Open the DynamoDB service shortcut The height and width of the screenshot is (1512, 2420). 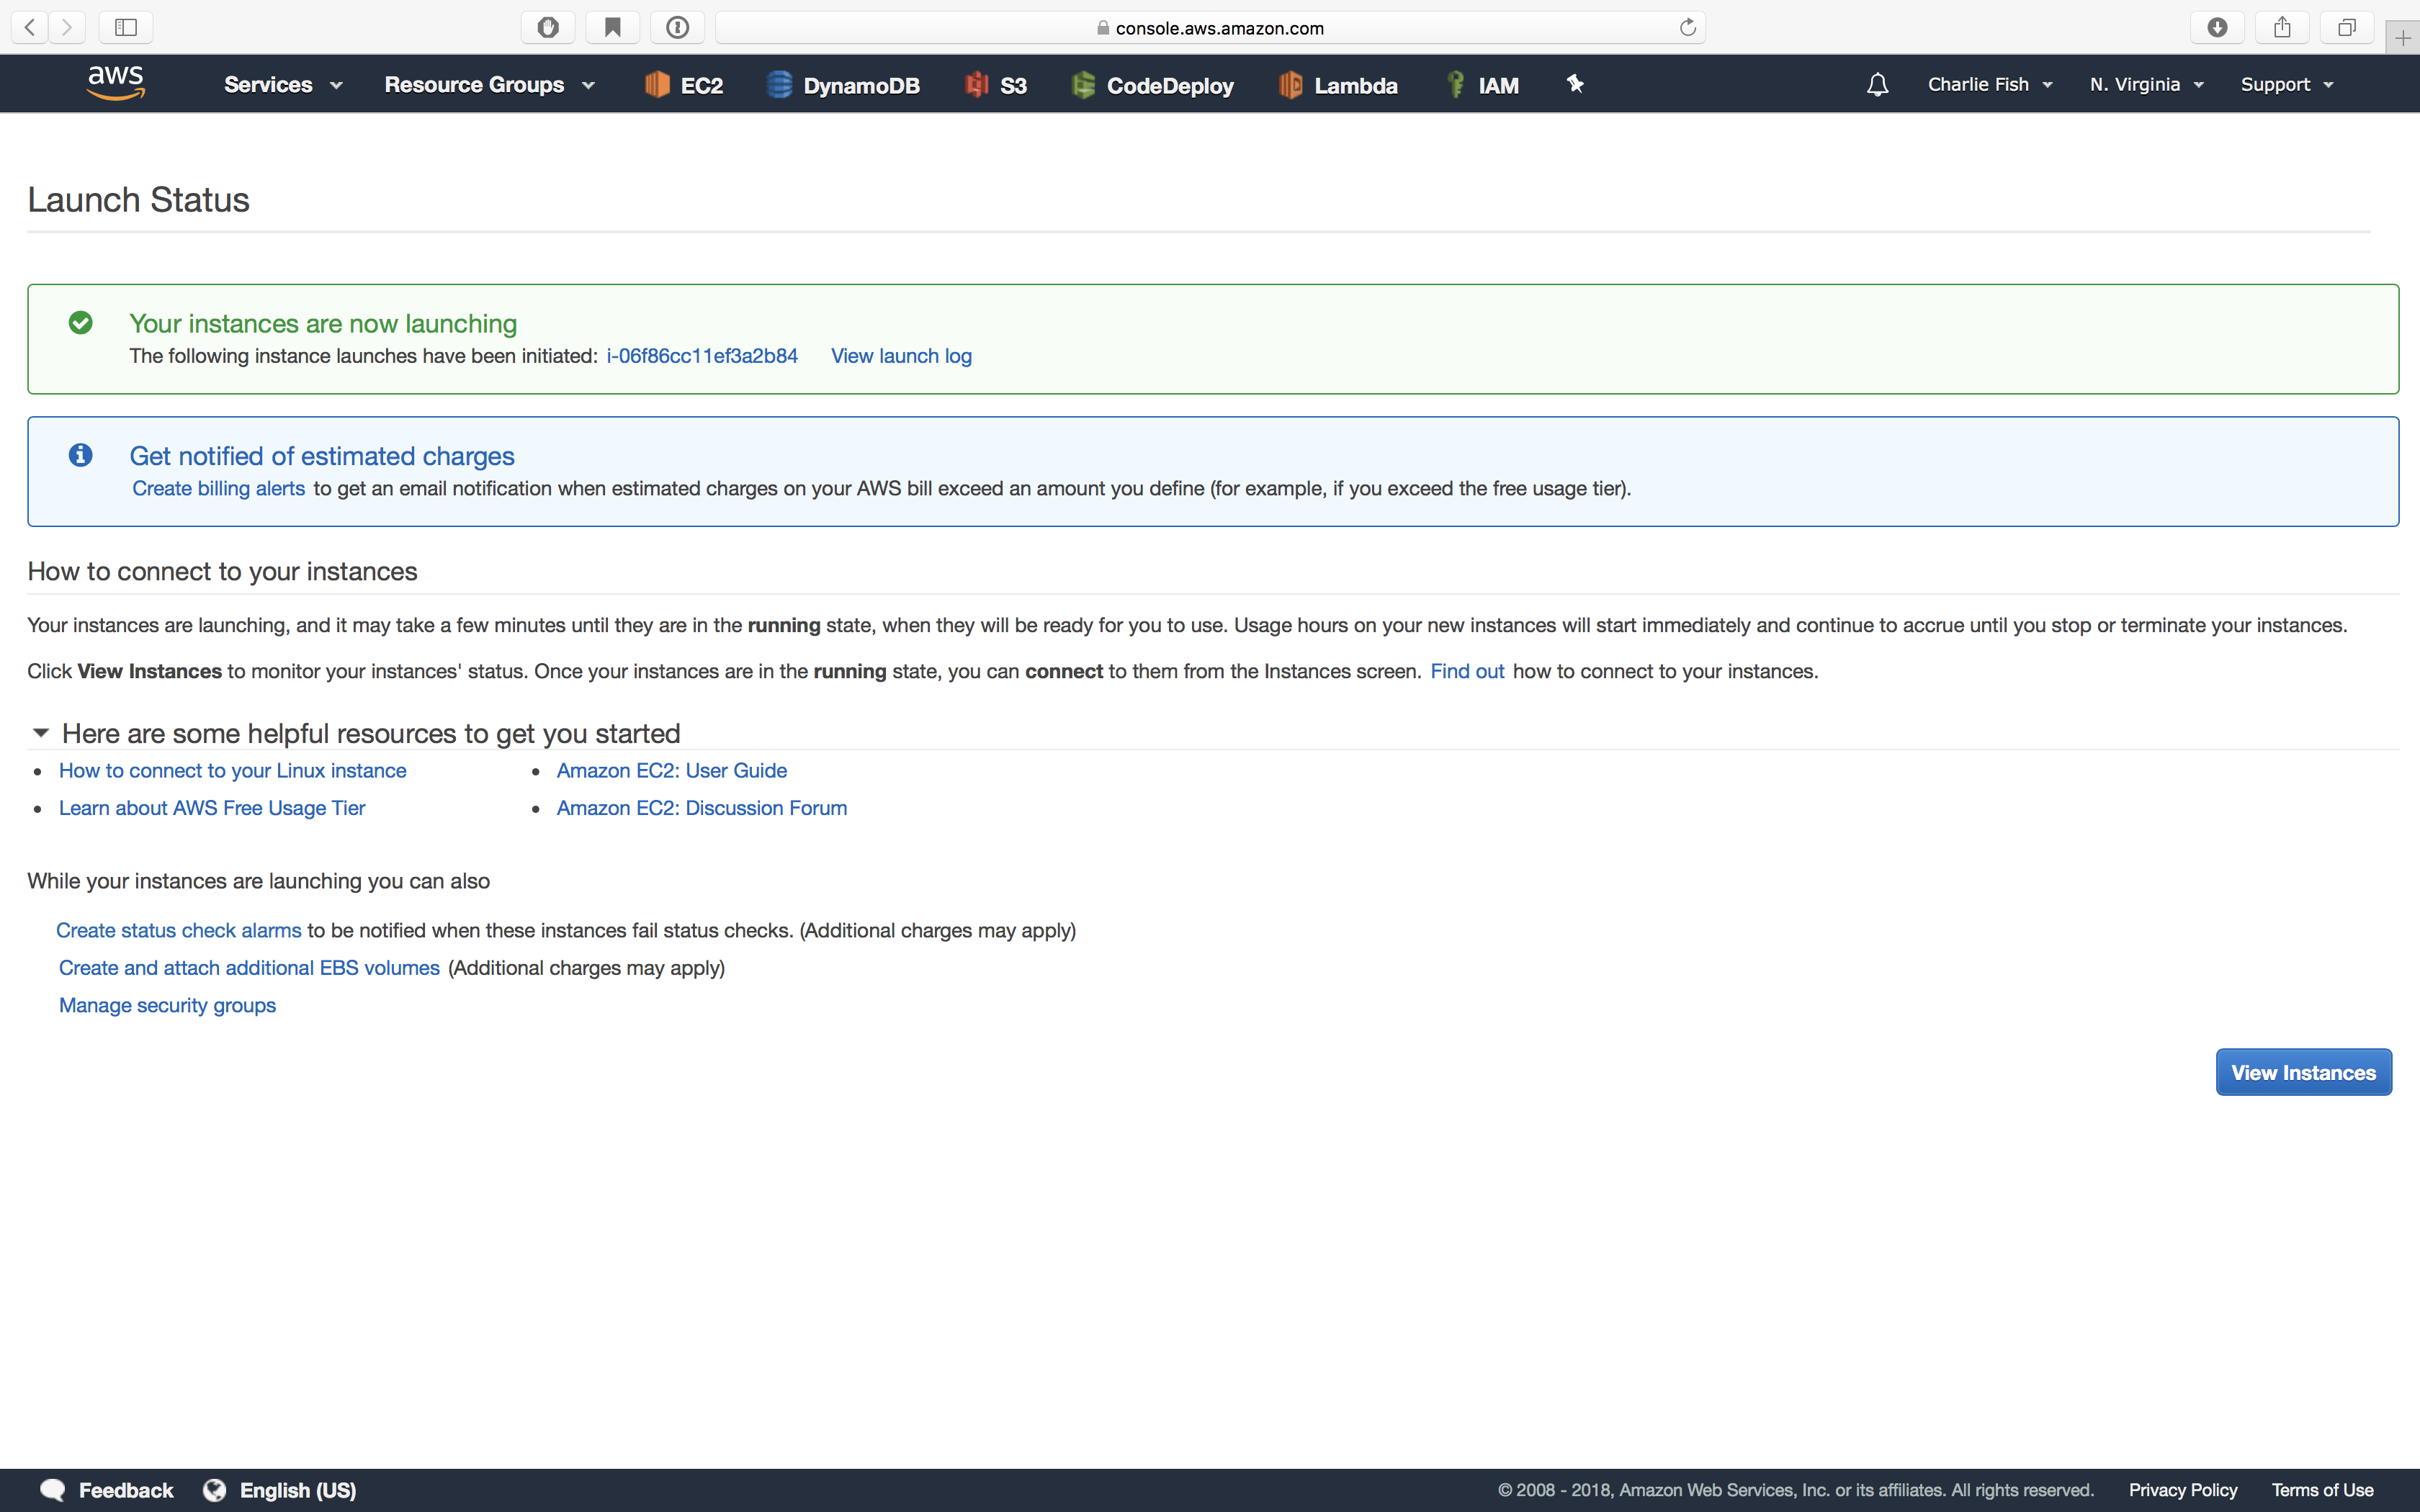(843, 84)
